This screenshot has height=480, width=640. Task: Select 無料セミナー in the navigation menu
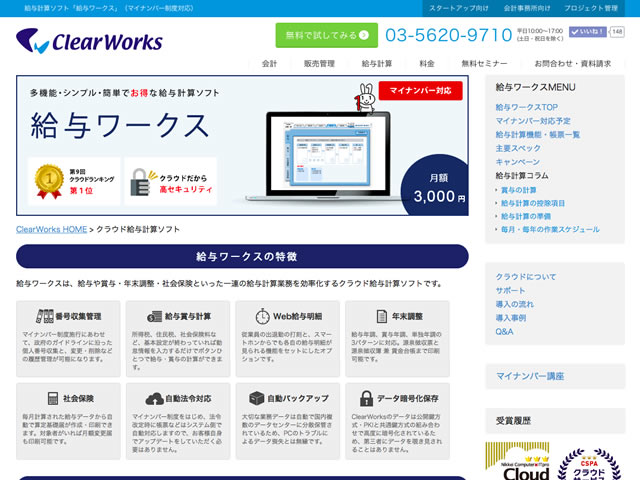[484, 64]
